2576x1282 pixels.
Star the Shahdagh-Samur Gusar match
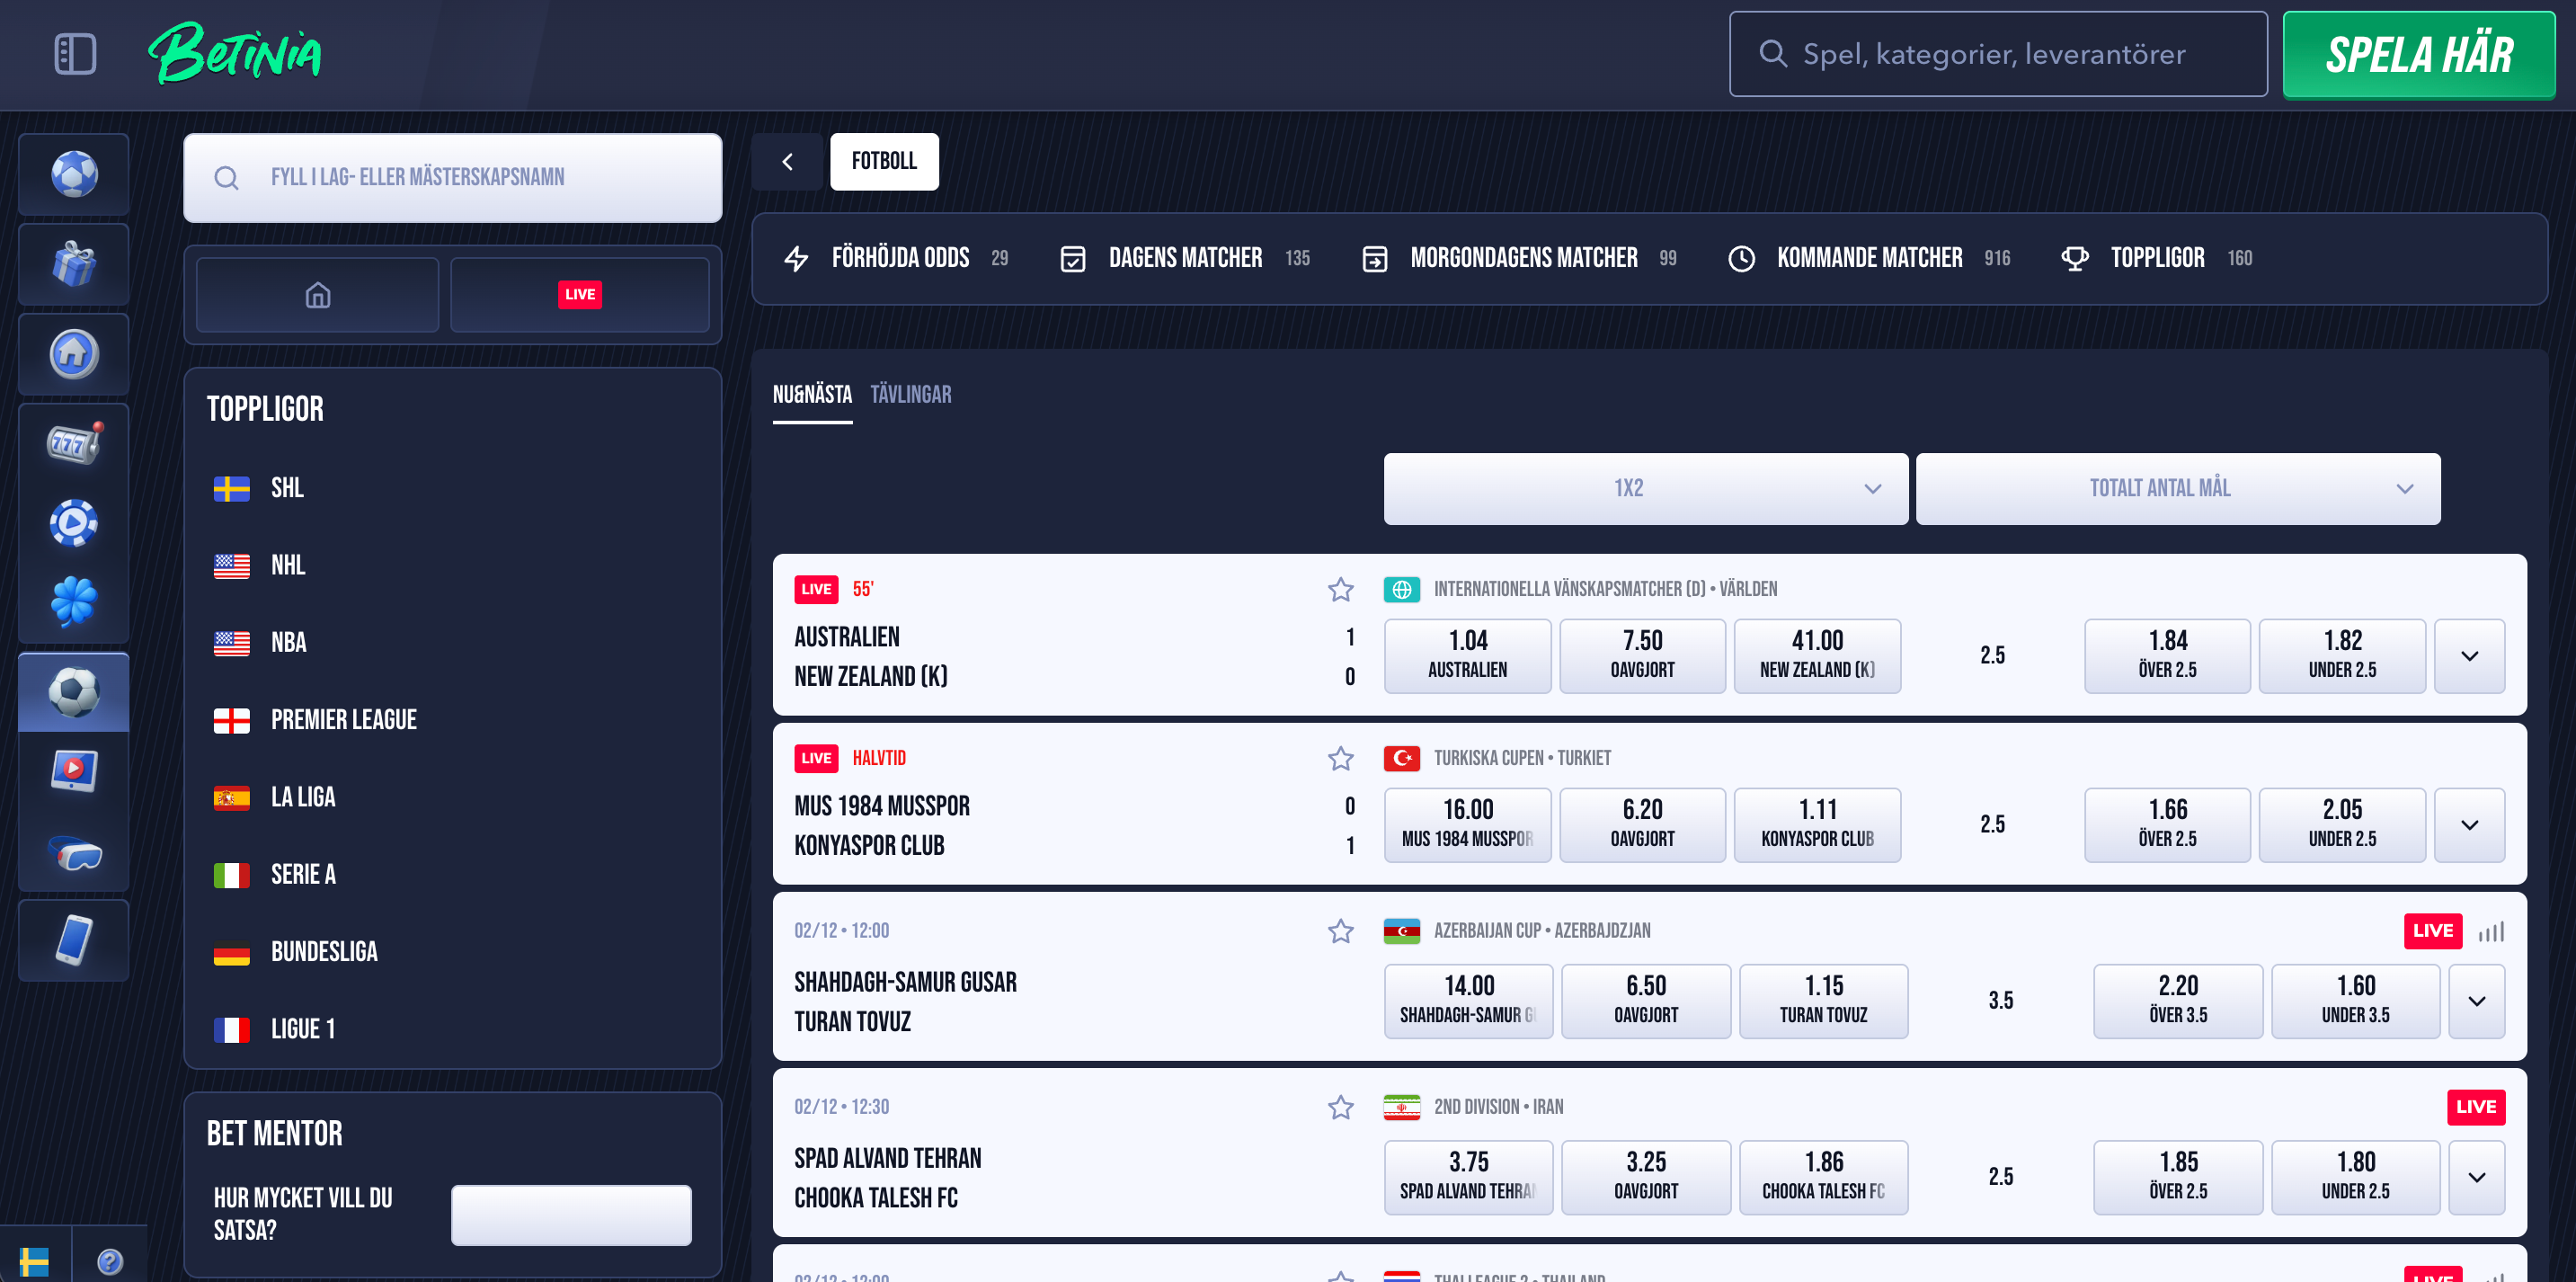click(x=1341, y=932)
